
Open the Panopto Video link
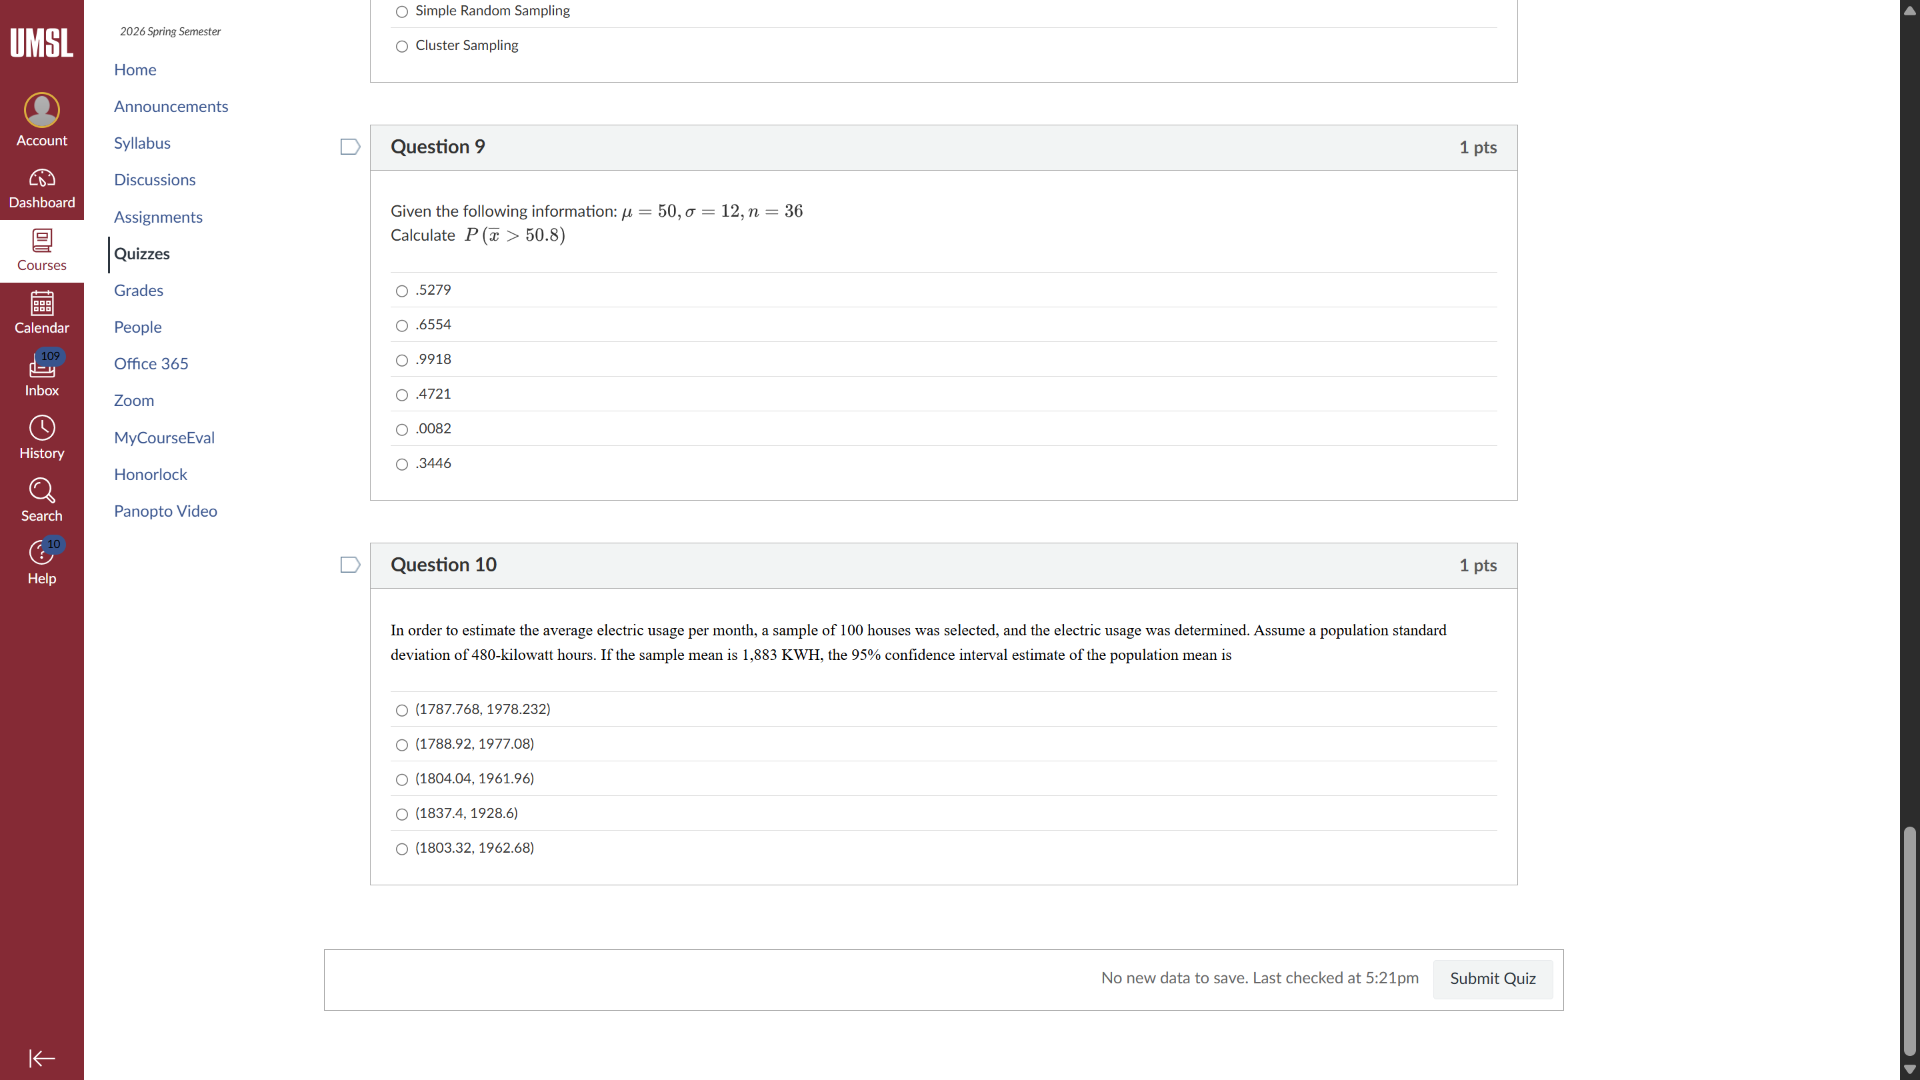(165, 511)
